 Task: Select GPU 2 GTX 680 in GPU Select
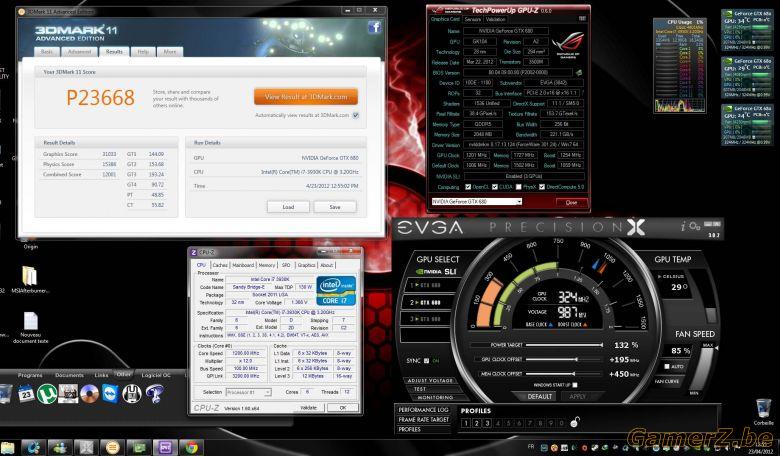(x=426, y=302)
